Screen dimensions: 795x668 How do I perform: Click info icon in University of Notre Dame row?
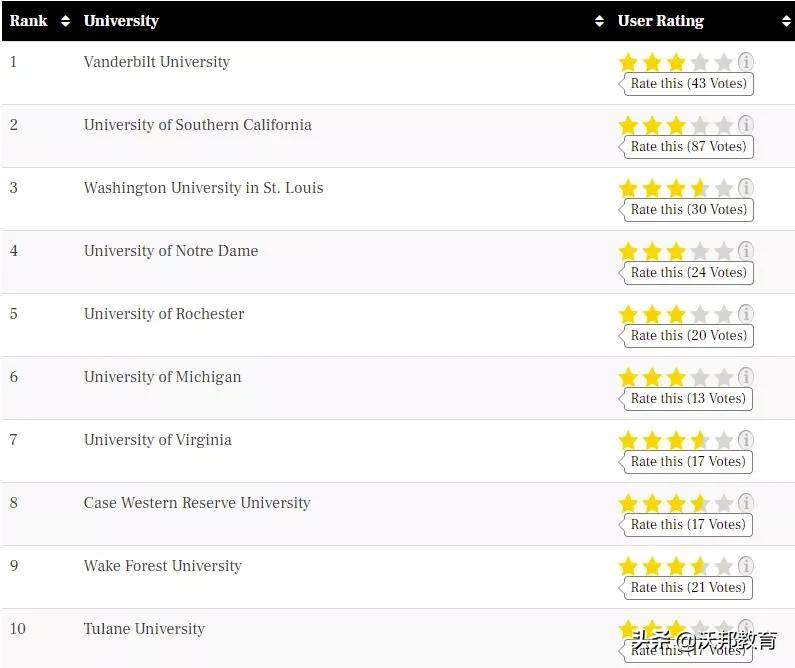[746, 251]
